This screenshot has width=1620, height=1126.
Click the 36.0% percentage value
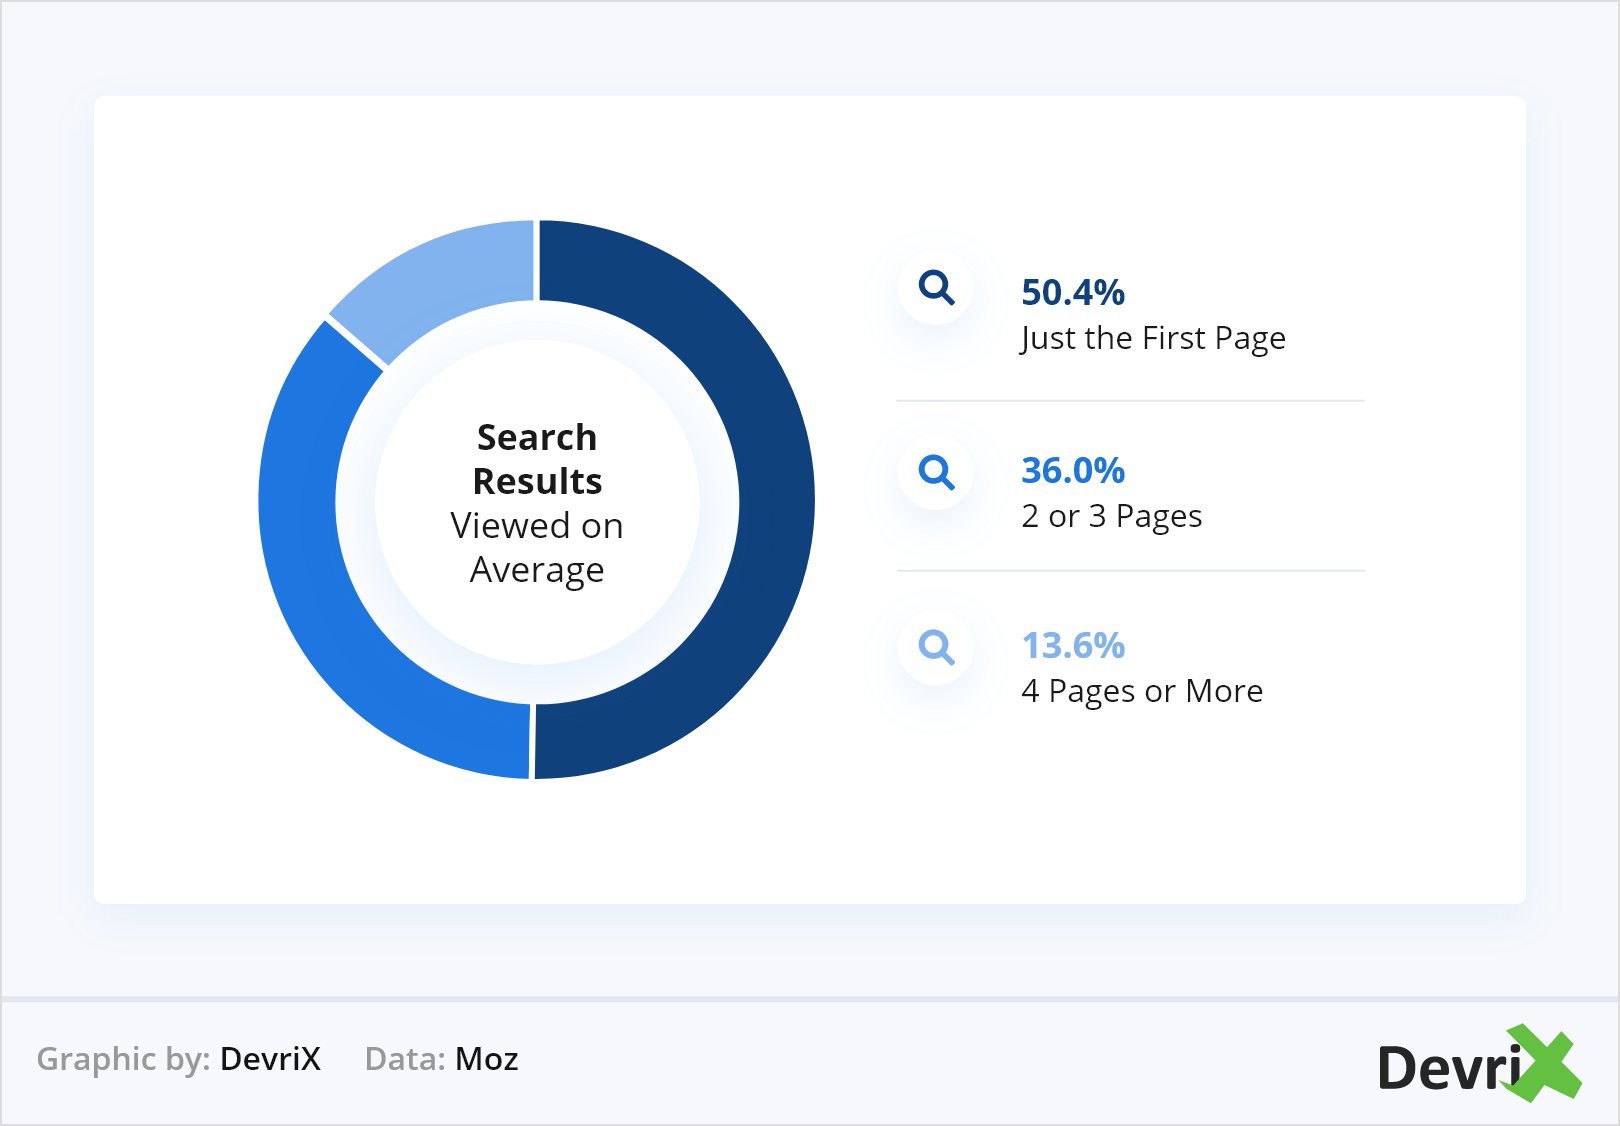[1073, 470]
